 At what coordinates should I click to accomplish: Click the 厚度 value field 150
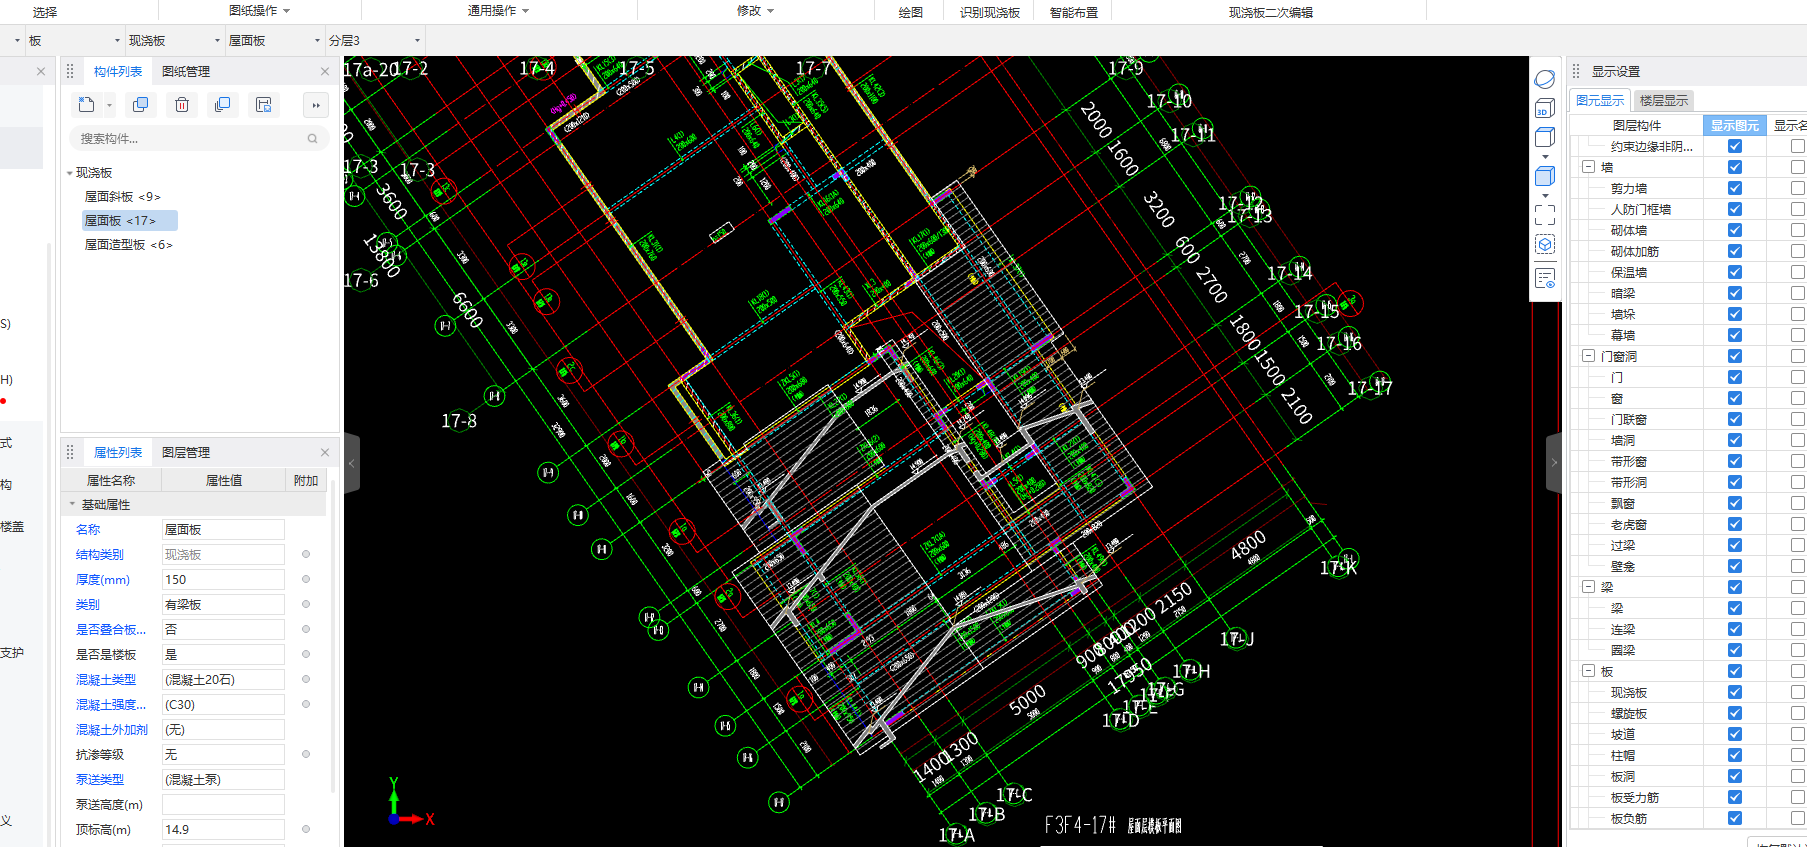[223, 579]
